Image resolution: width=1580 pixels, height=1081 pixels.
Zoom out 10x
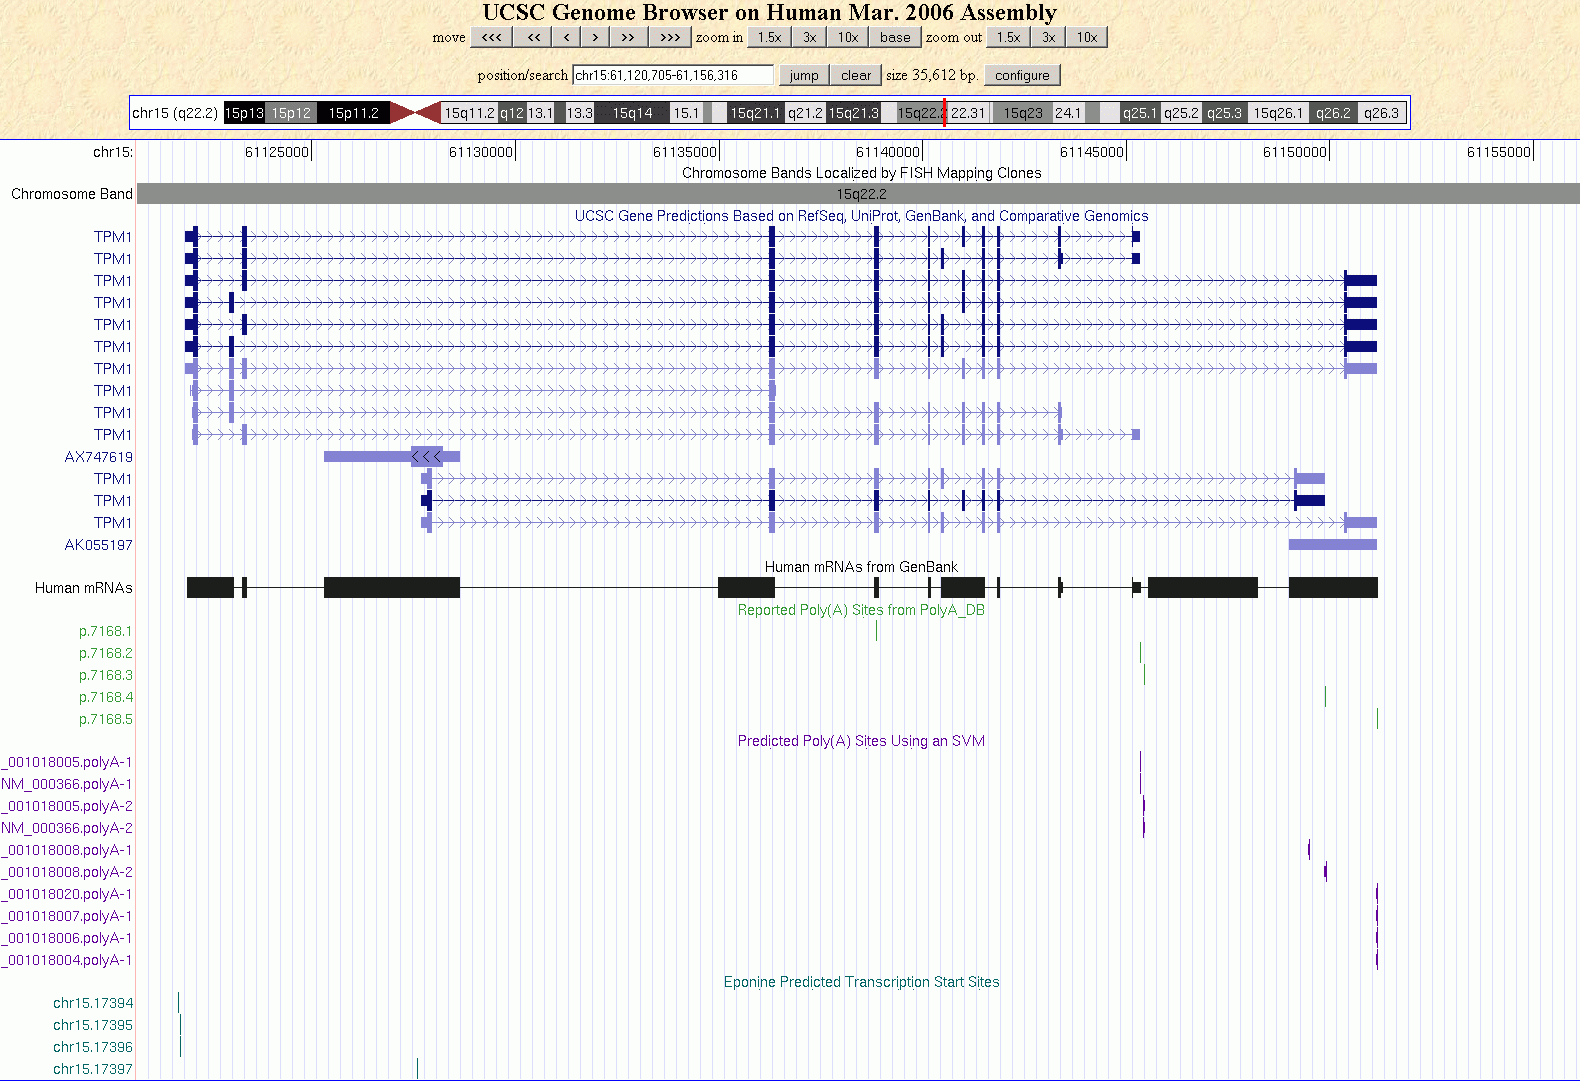[x=1087, y=37]
